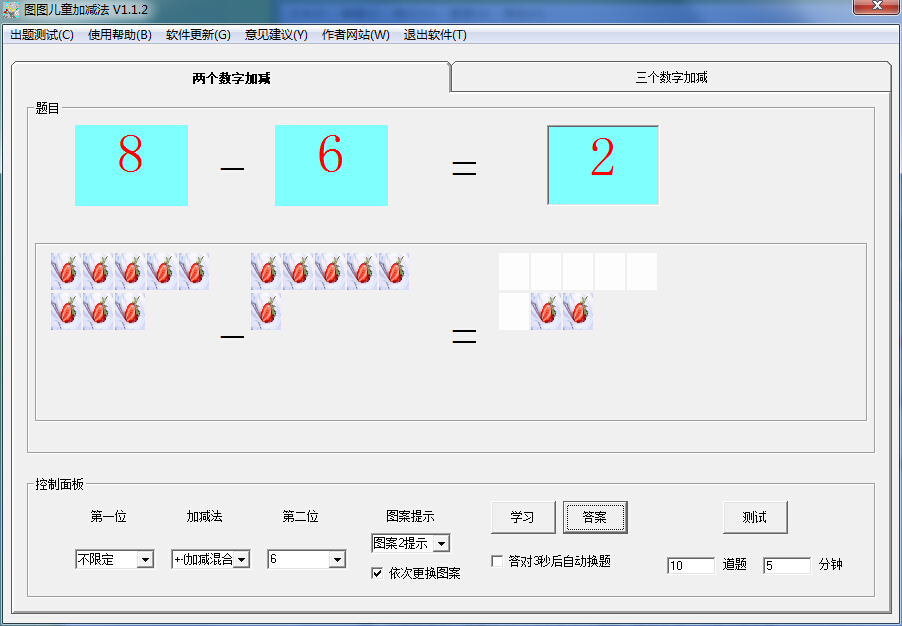
Task: Click the 道题 count field showing 10
Action: pos(690,565)
